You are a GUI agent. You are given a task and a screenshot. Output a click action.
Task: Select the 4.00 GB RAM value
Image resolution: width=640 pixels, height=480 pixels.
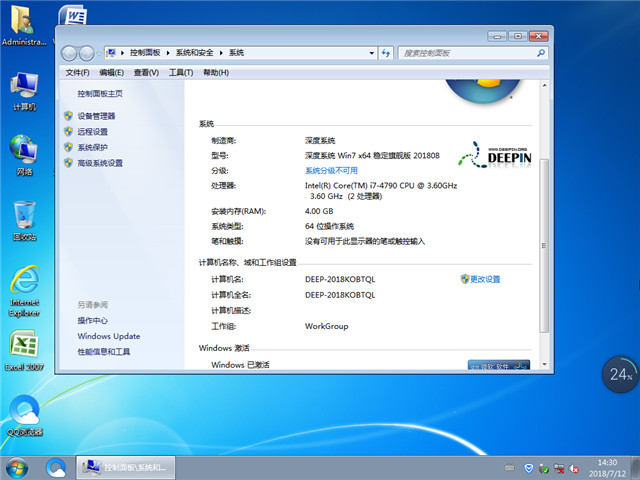tap(319, 211)
